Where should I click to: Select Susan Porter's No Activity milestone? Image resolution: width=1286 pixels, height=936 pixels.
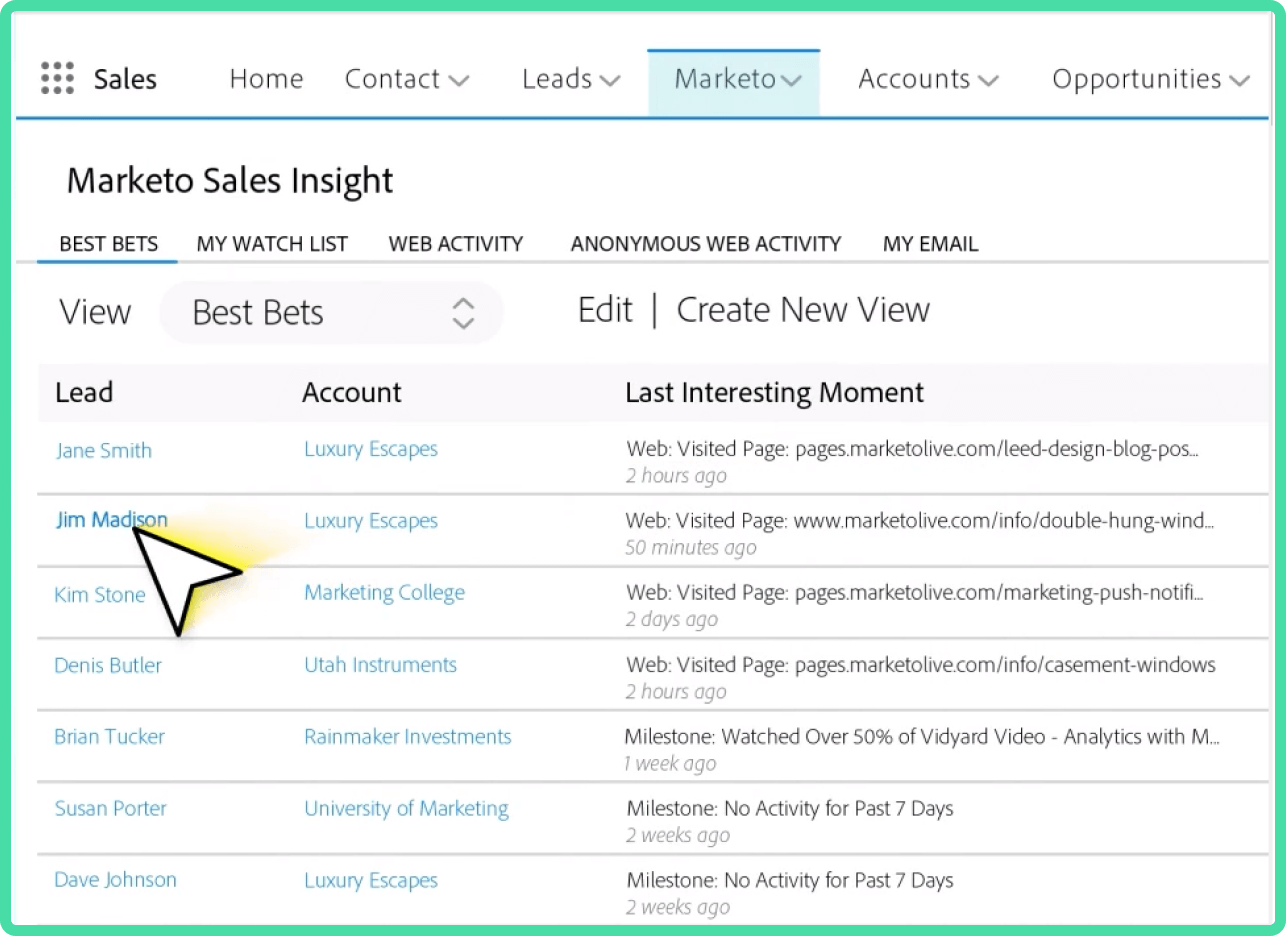[x=790, y=809]
